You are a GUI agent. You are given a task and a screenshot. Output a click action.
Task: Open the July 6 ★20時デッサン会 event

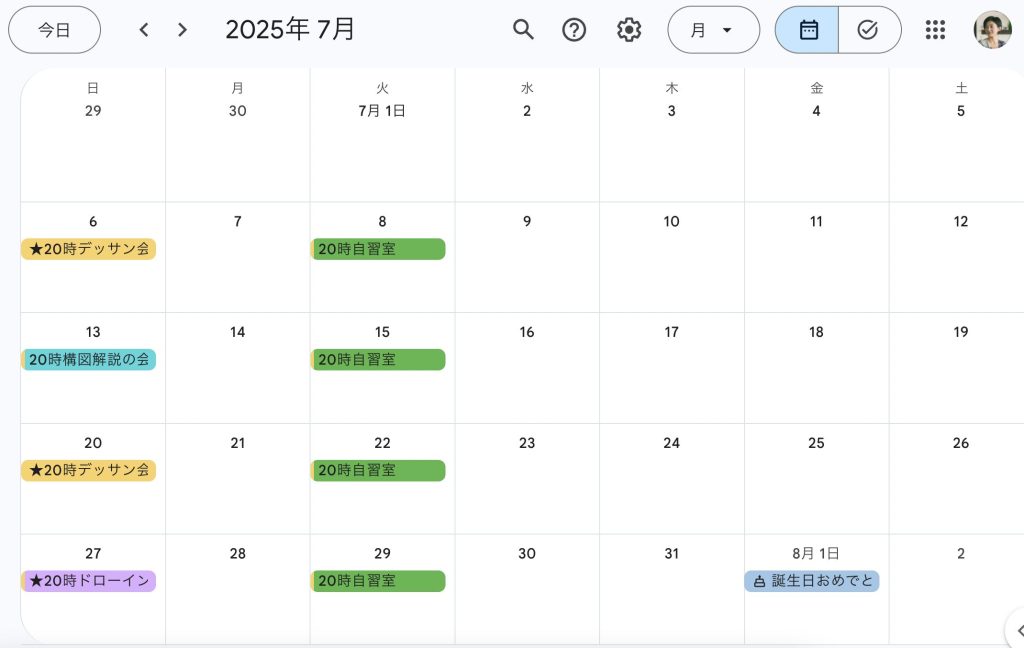click(x=89, y=249)
